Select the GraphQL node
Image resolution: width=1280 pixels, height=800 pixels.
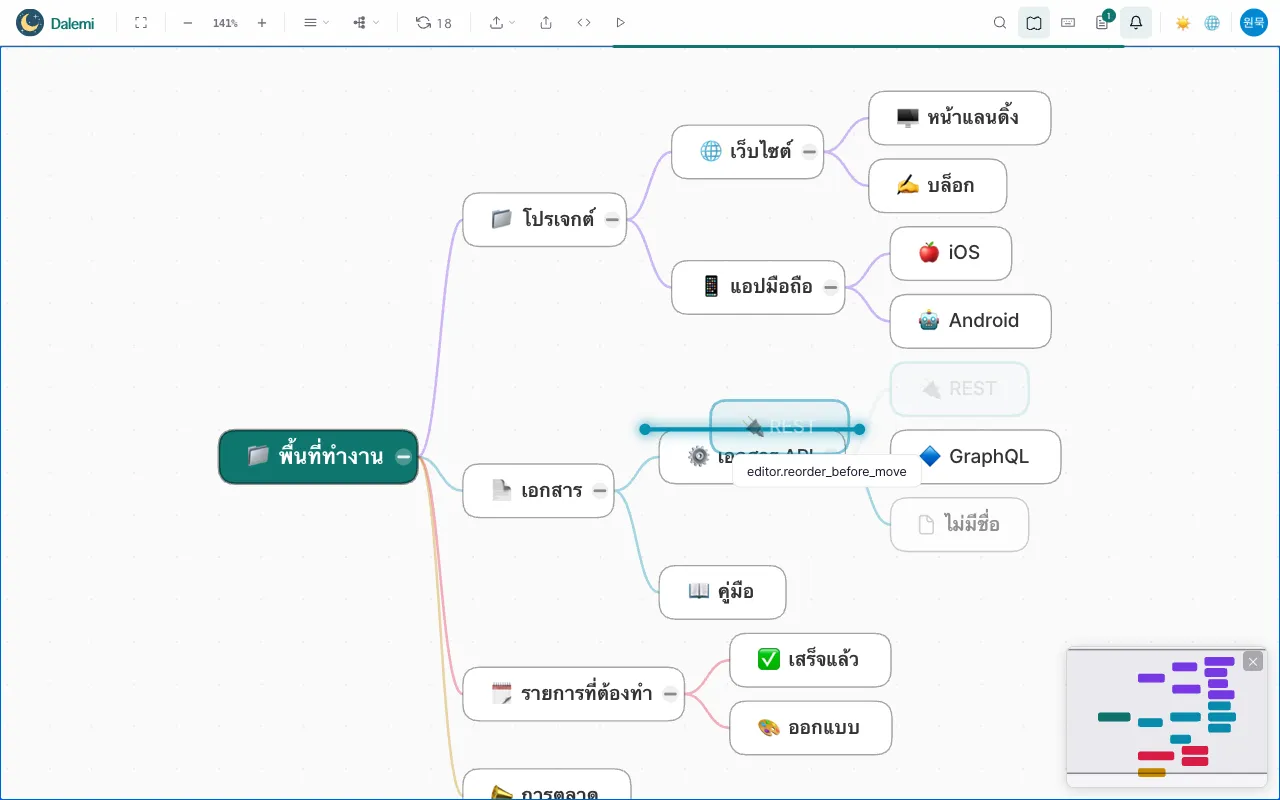coord(975,457)
